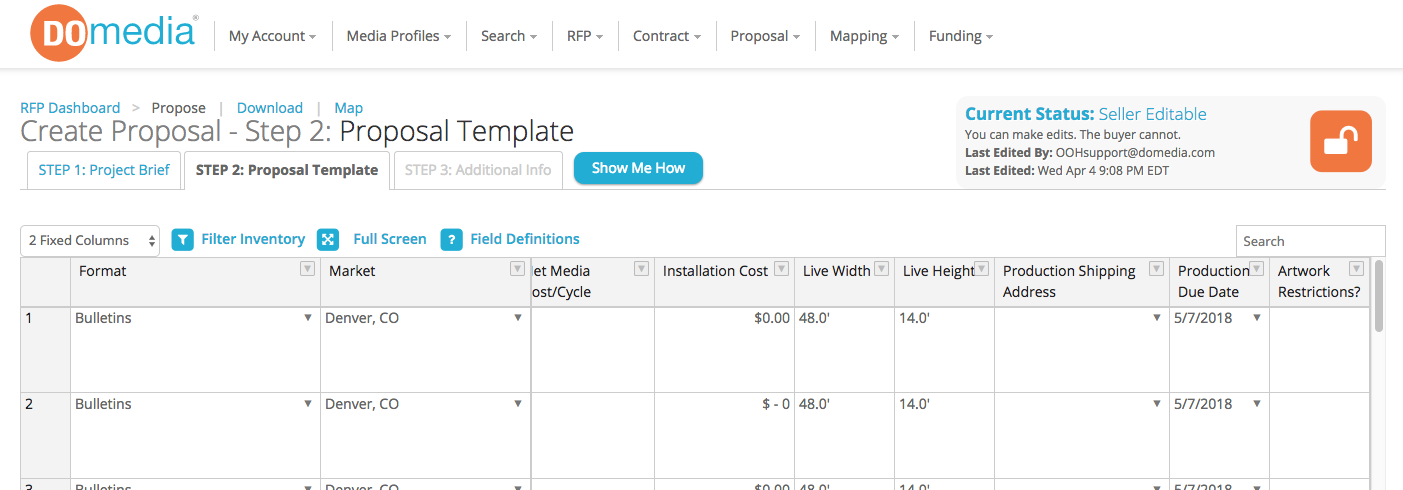The image size is (1403, 490).
Task: Open the Funding menu
Action: [960, 36]
